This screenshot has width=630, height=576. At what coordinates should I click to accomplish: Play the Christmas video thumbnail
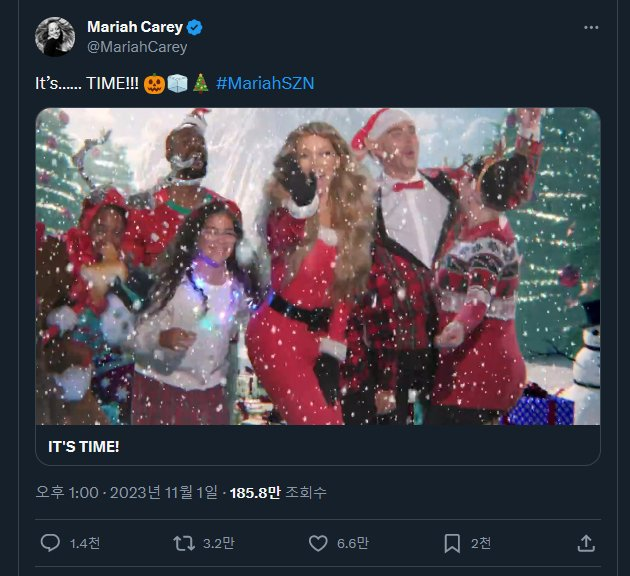click(318, 266)
